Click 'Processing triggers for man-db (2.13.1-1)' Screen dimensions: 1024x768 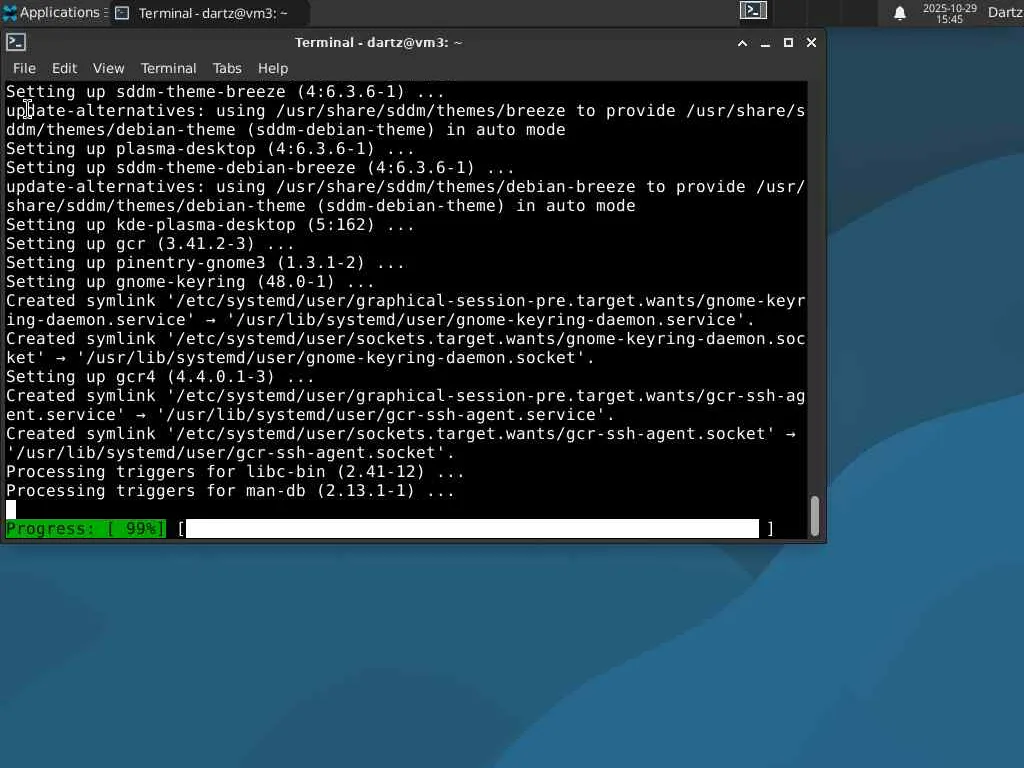point(230,490)
